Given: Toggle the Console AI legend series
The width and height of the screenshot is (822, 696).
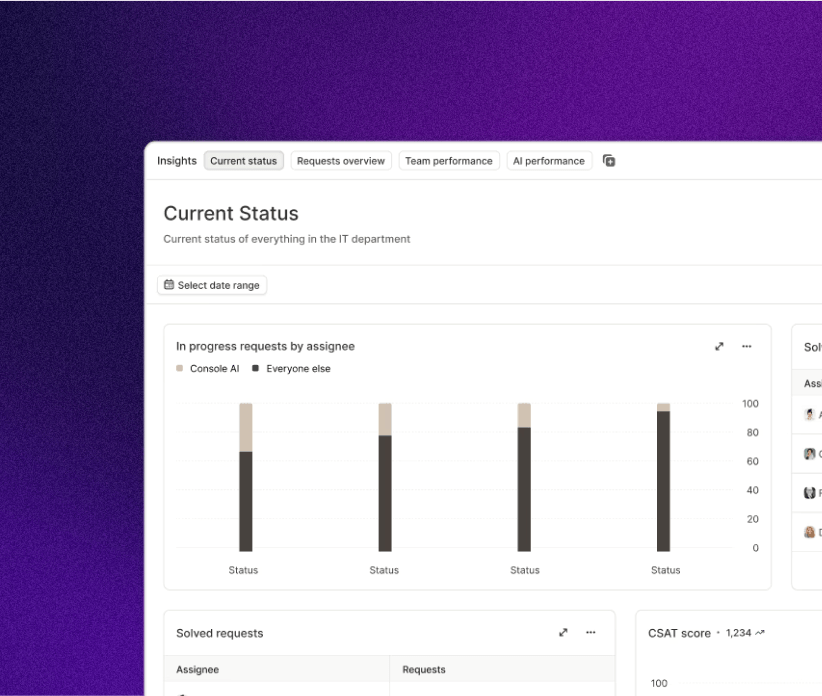Looking at the screenshot, I should (x=208, y=369).
